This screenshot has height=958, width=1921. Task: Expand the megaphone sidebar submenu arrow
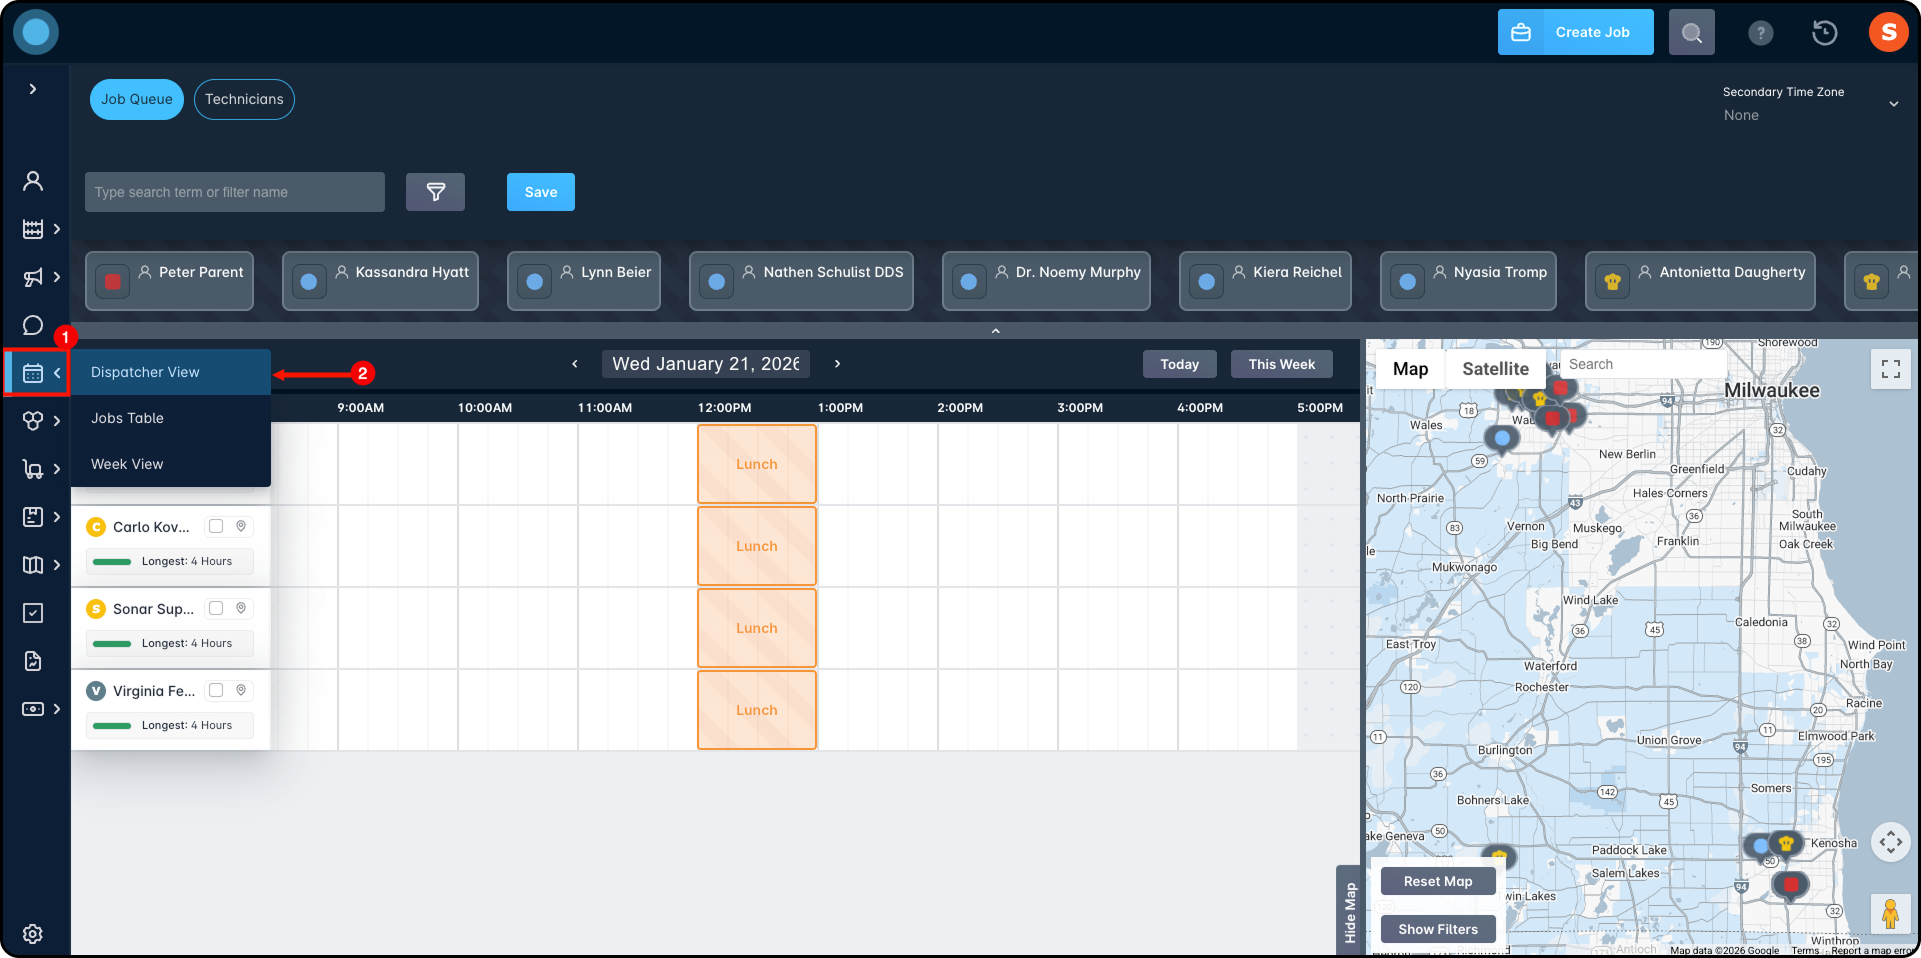57,277
